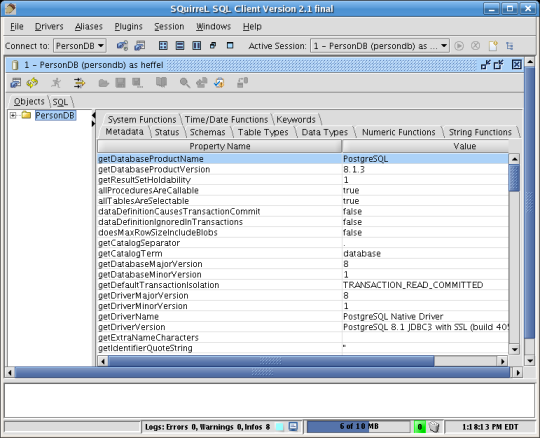Open the Help menu
The width and height of the screenshot is (540, 438).
(x=252, y=27)
